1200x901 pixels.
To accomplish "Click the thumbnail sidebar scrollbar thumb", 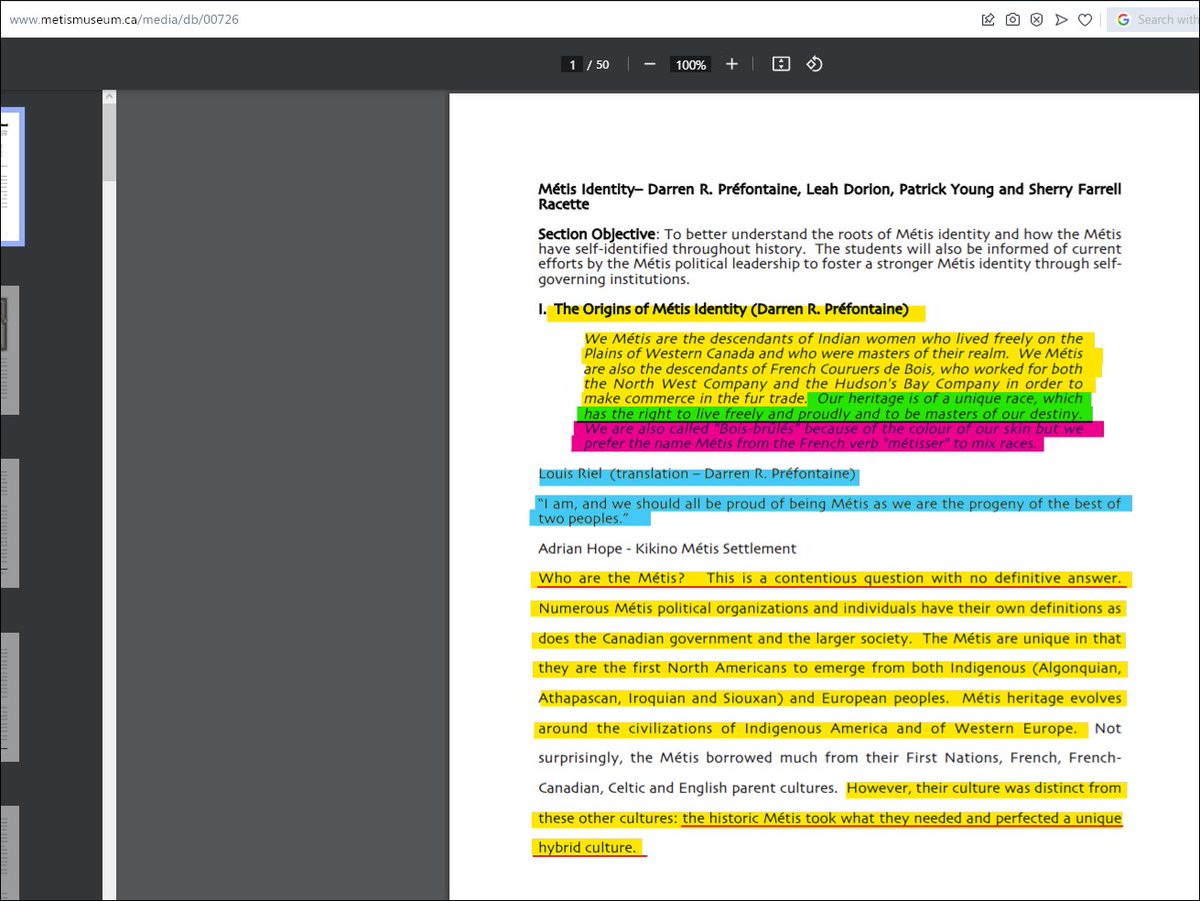I will (109, 142).
